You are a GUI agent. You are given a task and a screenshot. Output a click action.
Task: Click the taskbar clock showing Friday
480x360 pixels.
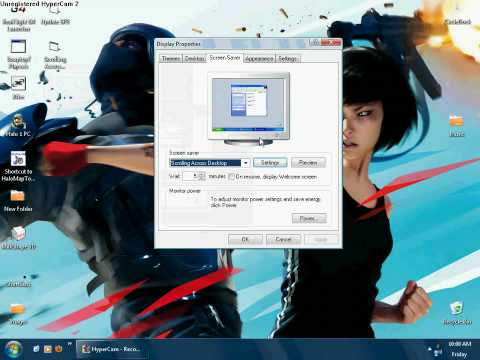[459, 349]
